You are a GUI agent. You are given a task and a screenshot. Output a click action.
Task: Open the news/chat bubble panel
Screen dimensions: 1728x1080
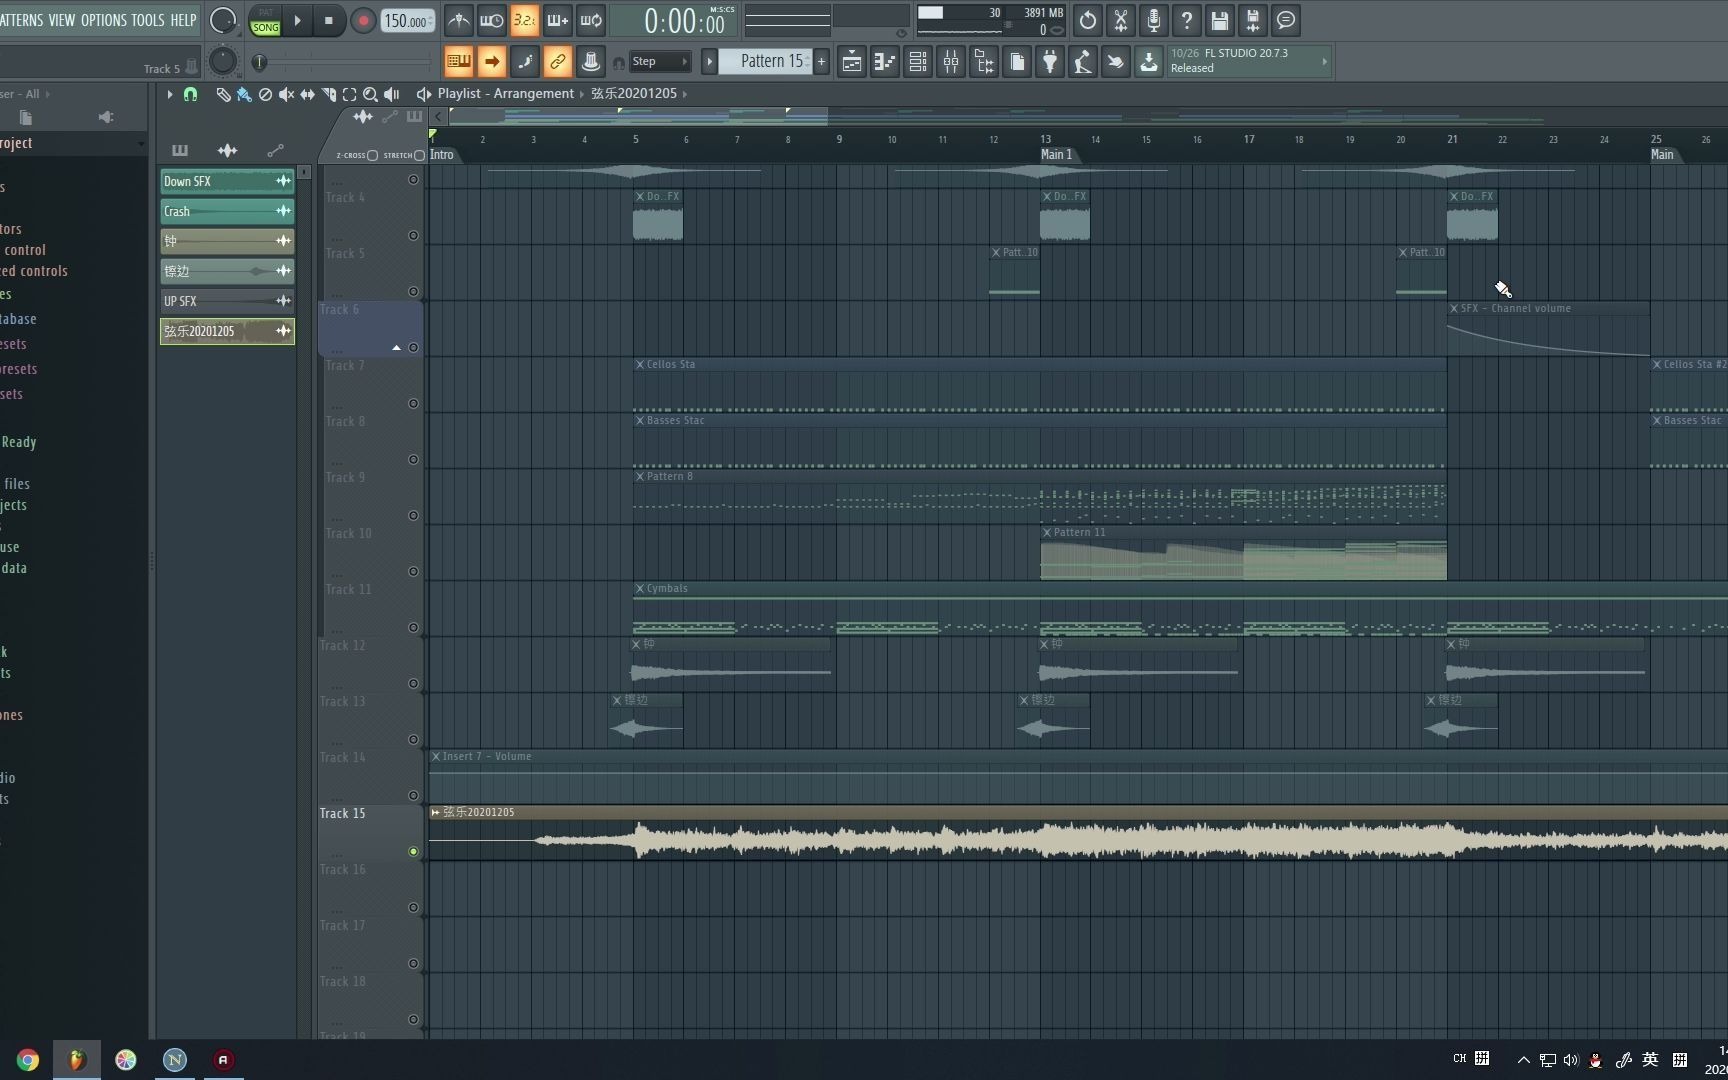(1286, 20)
